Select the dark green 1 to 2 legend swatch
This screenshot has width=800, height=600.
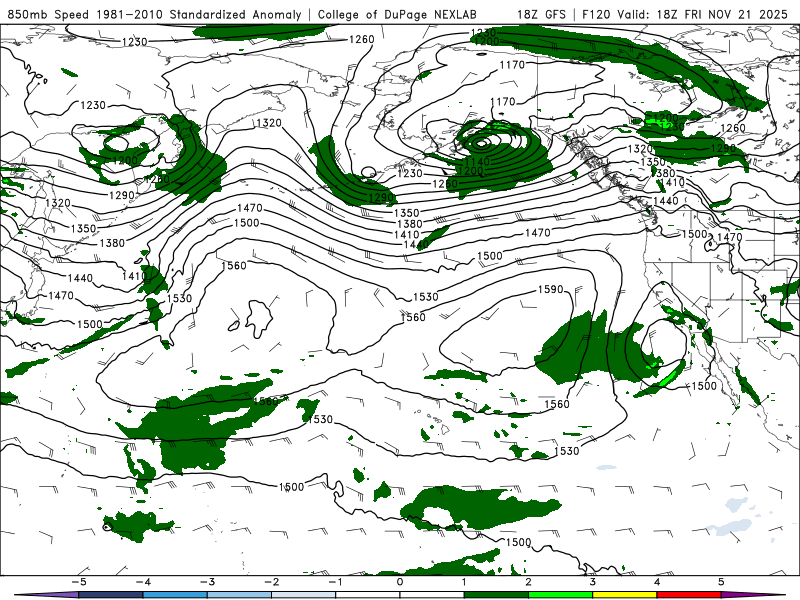pos(496,595)
